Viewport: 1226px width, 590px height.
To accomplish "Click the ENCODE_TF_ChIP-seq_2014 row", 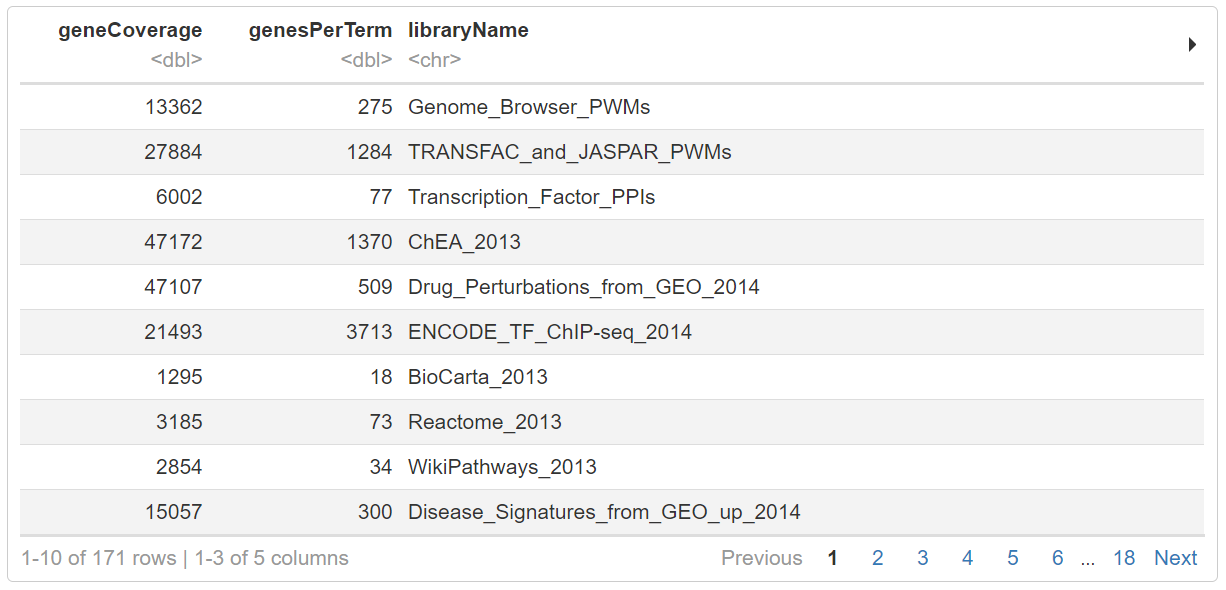I will 549,332.
